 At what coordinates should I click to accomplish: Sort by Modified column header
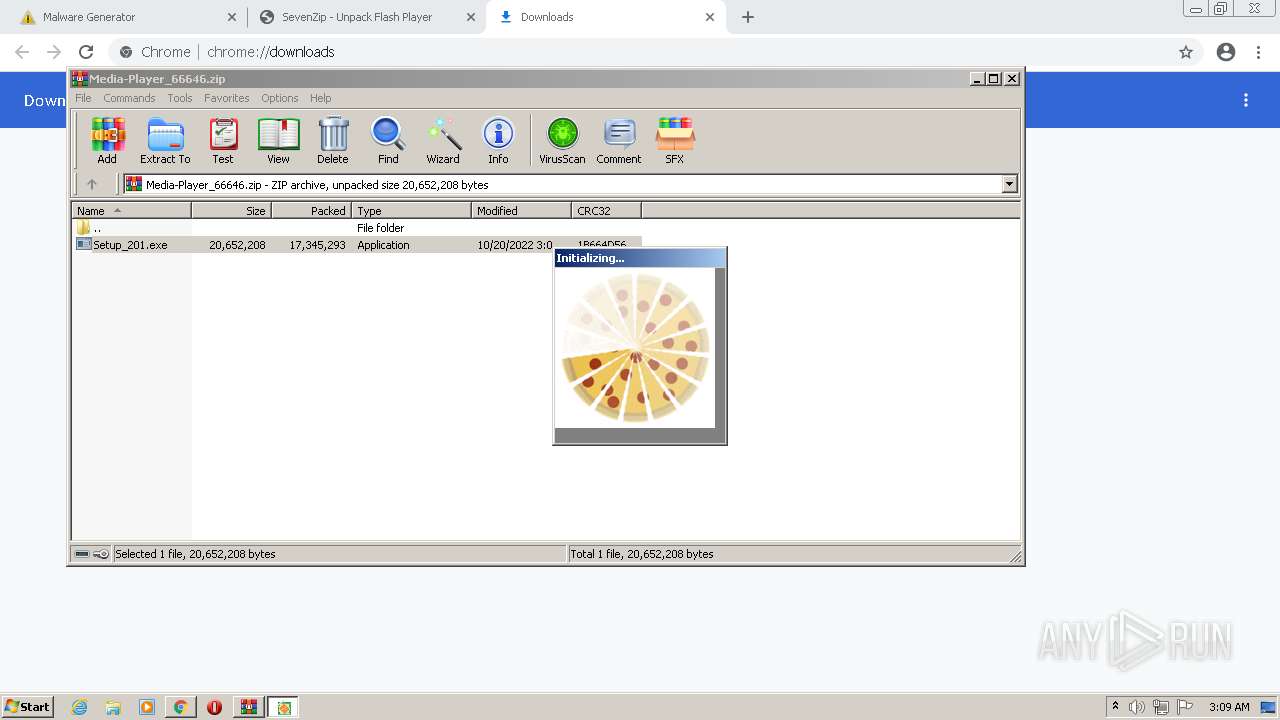pyautogui.click(x=521, y=210)
